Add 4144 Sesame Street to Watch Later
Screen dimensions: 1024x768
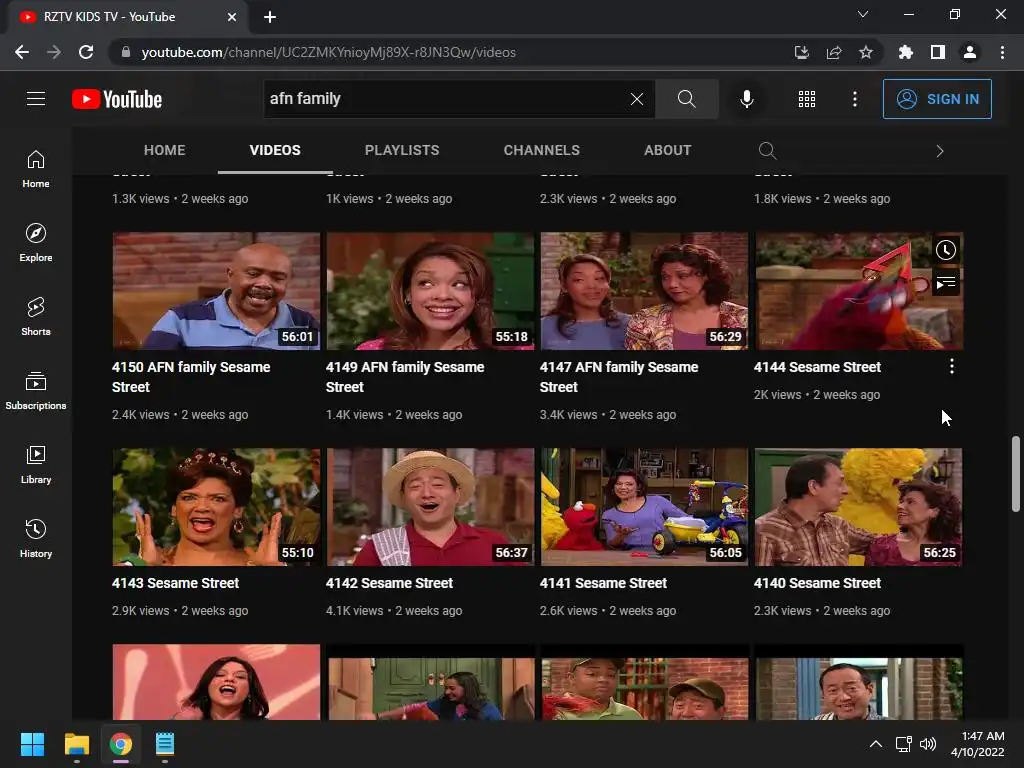point(946,249)
